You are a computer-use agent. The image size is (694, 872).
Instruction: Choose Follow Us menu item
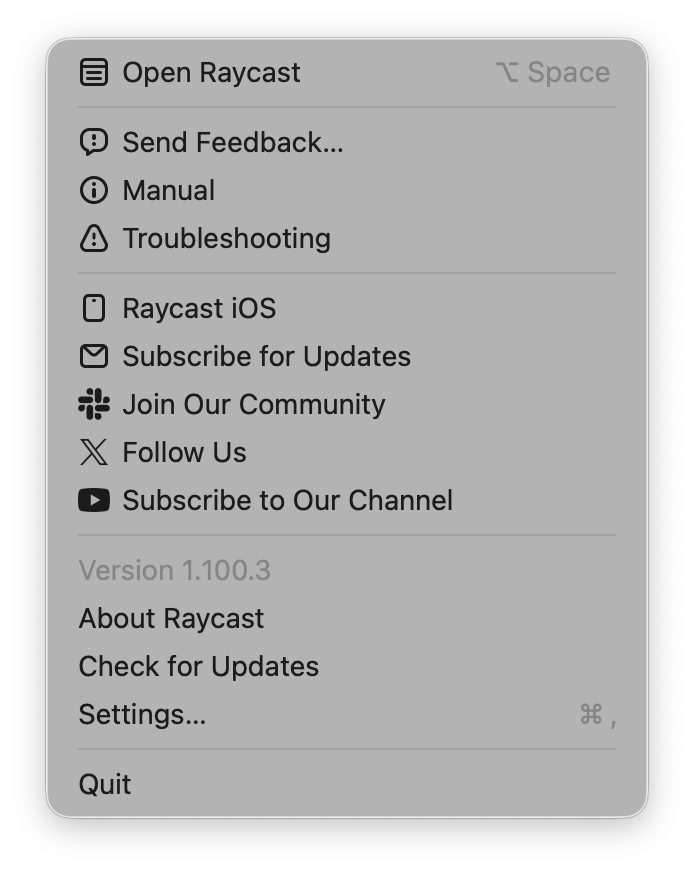pos(347,452)
